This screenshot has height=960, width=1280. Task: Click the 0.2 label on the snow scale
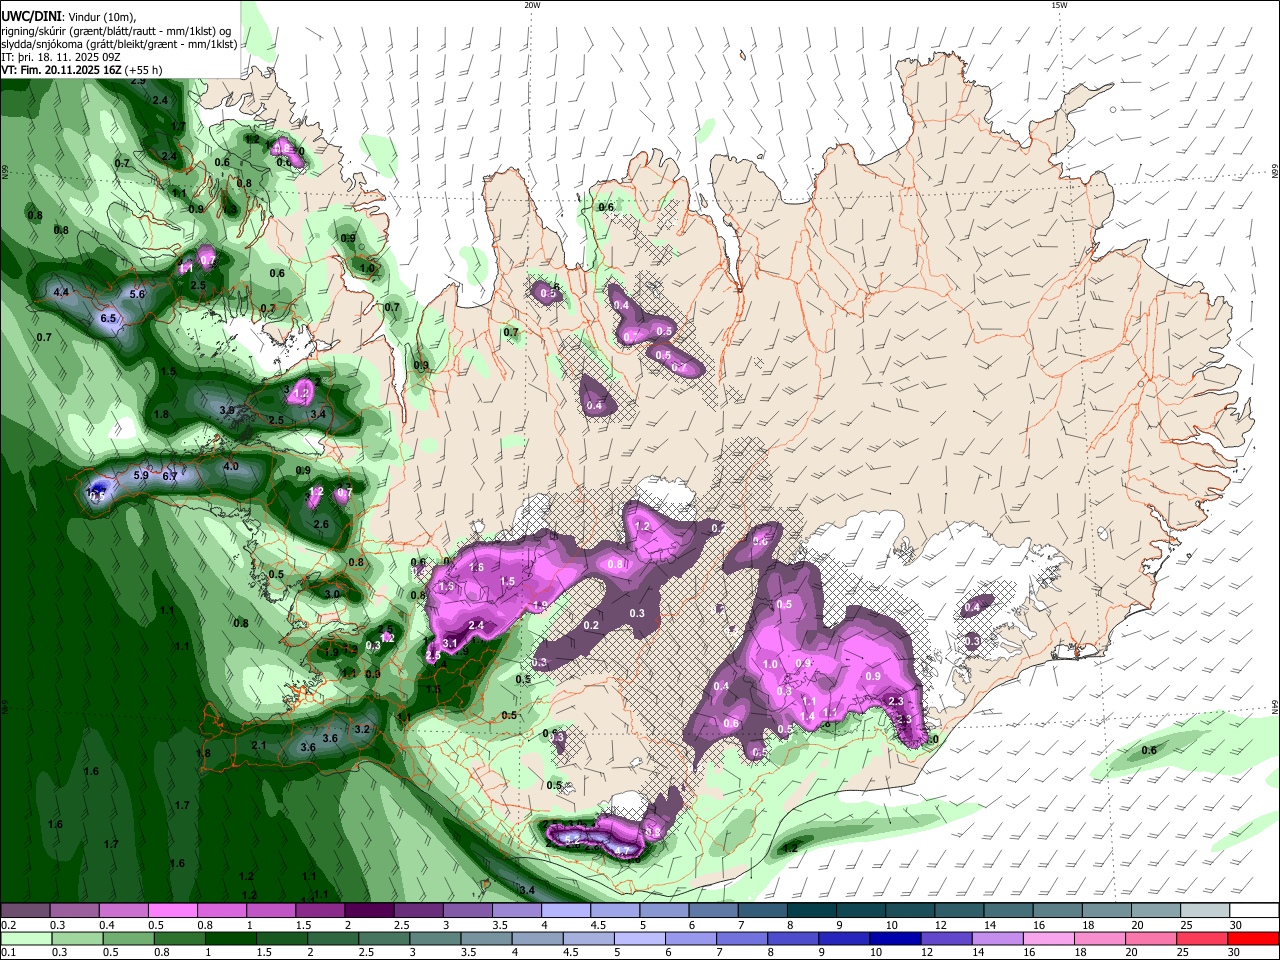[7, 925]
